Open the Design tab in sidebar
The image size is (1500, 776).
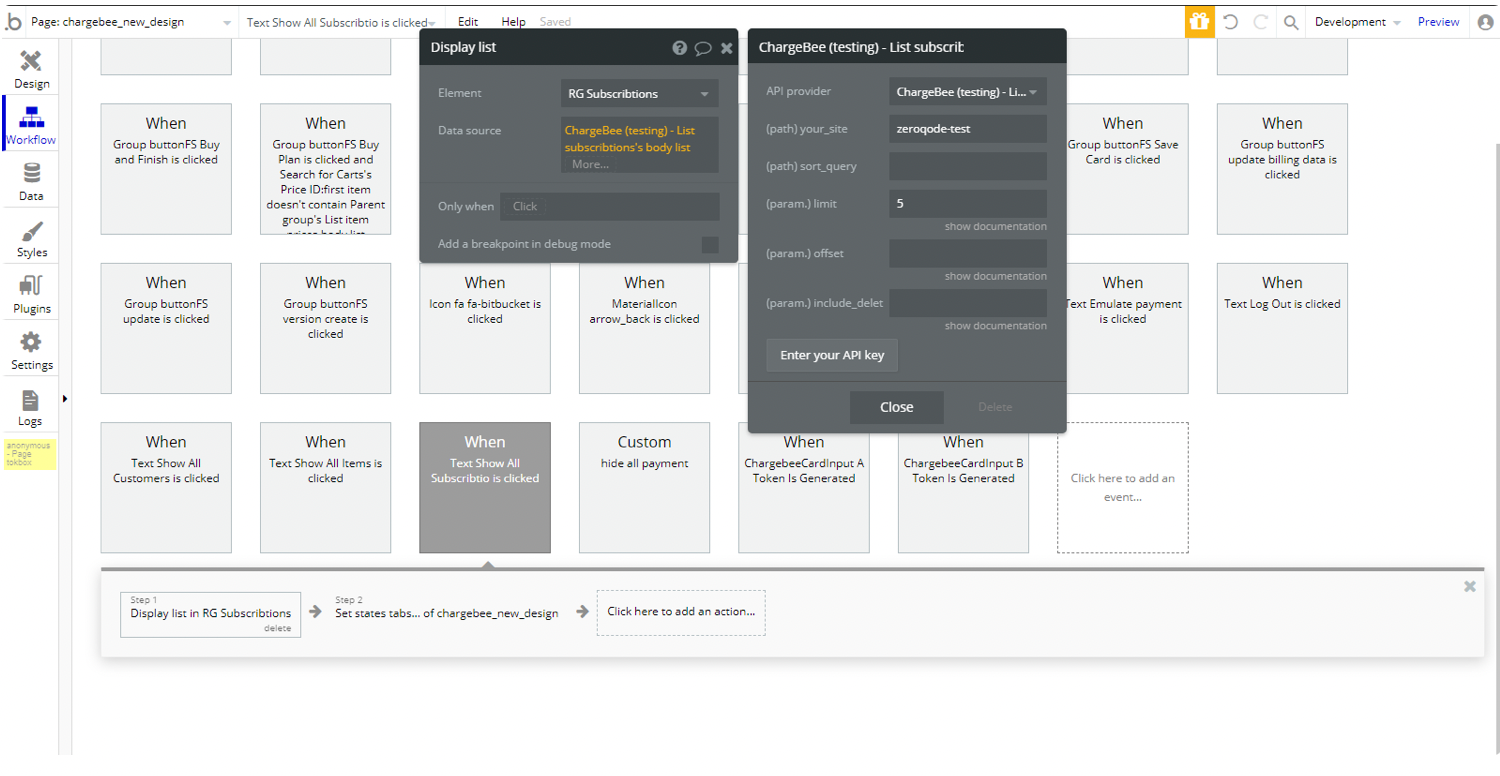point(31,69)
